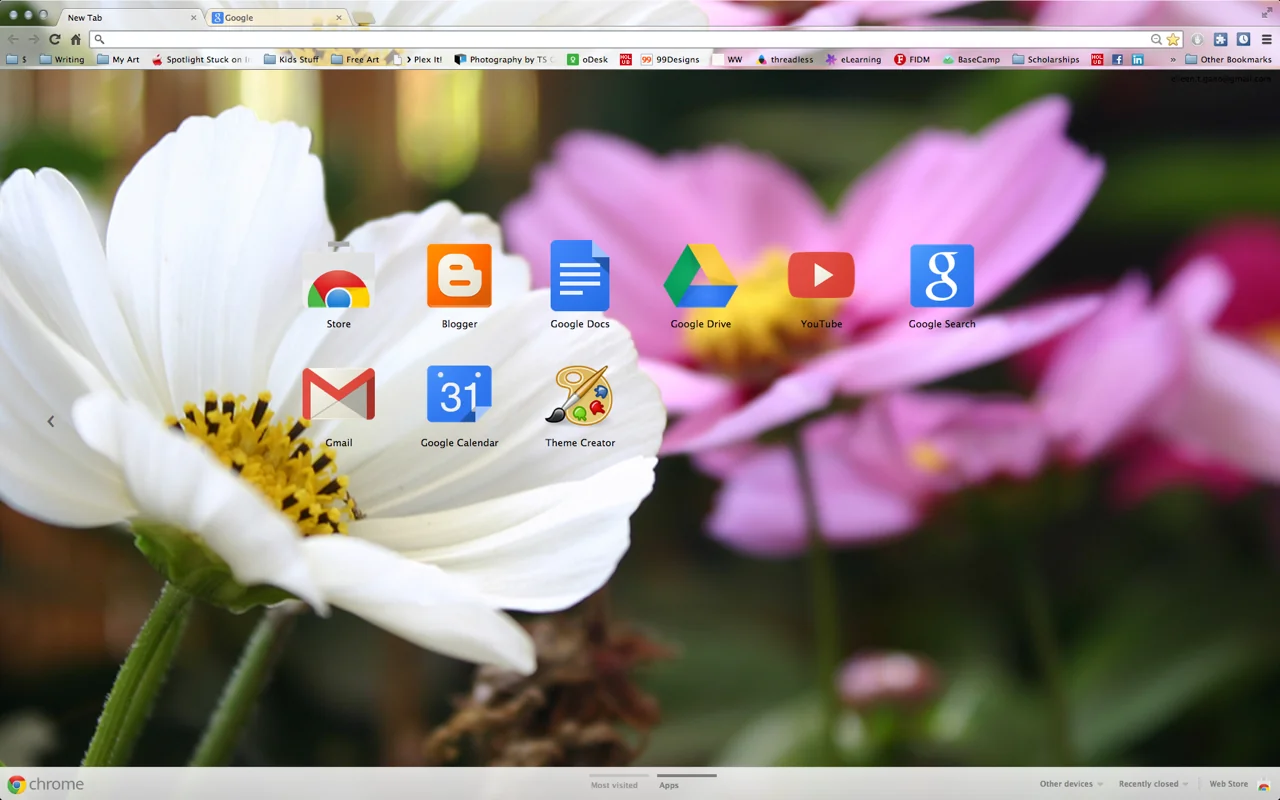Click the puzzle-piece extension icon
This screenshot has width=1280, height=800.
tap(1221, 39)
